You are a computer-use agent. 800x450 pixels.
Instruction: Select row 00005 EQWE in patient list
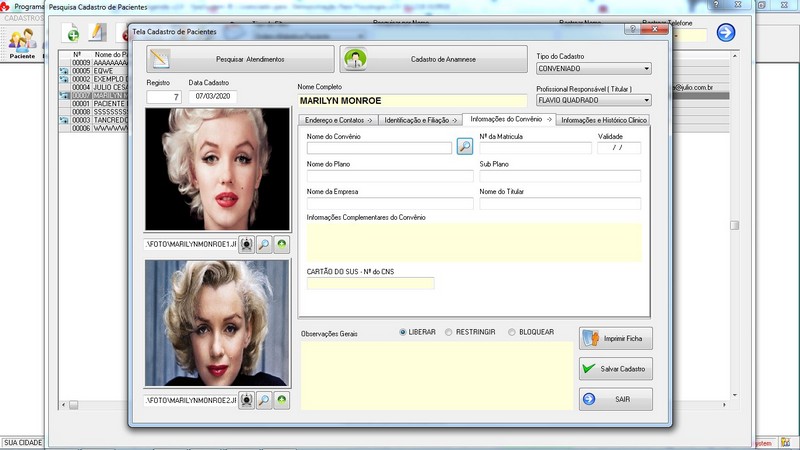pos(93,71)
